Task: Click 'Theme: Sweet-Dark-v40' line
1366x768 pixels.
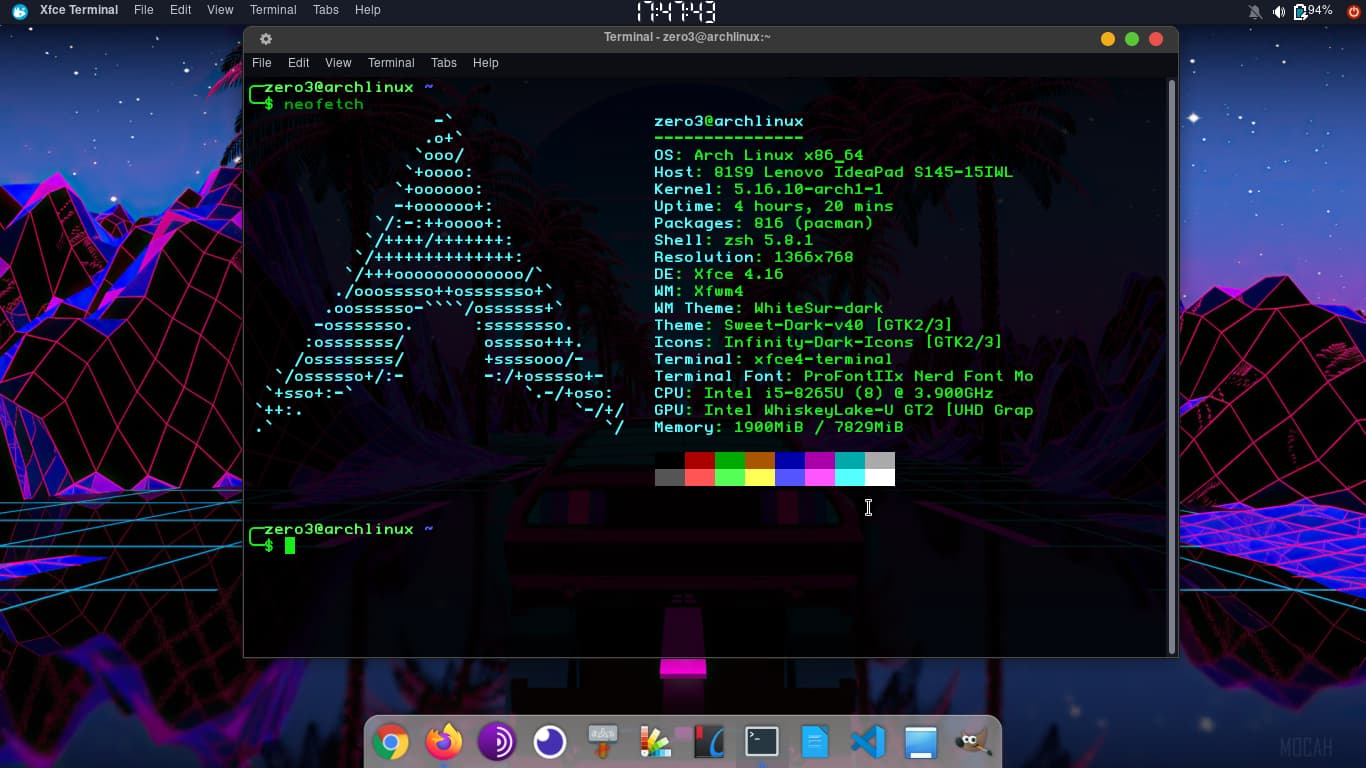Action: 804,325
